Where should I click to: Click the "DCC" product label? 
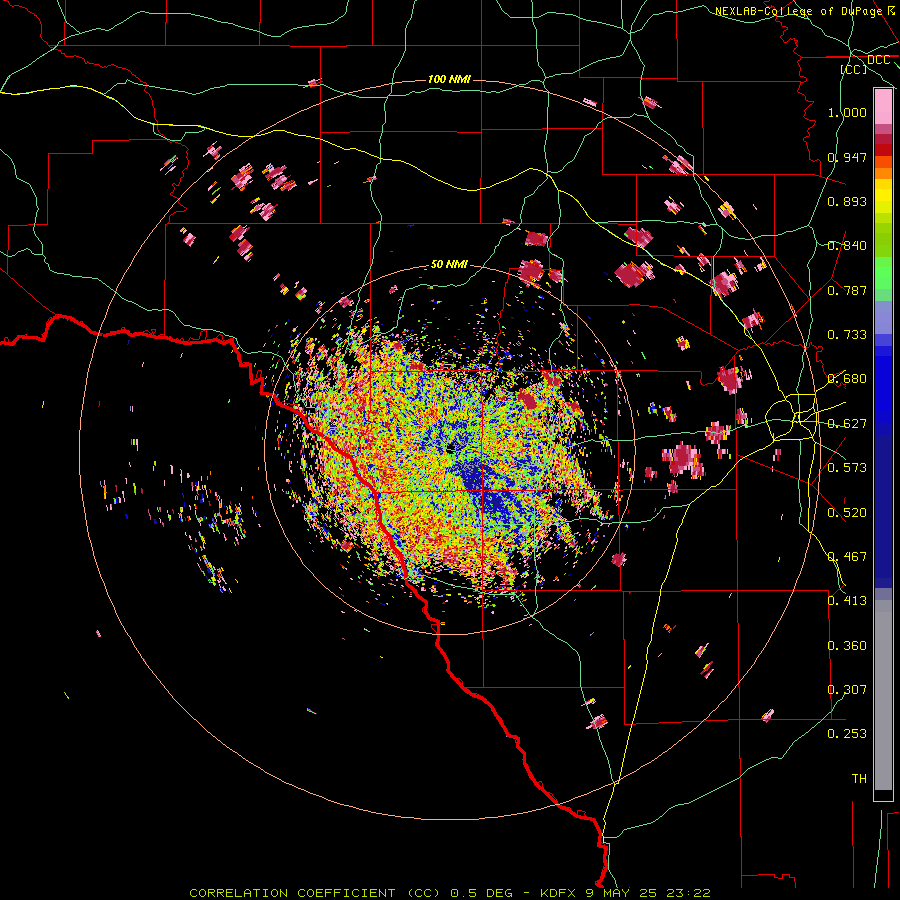(878, 60)
